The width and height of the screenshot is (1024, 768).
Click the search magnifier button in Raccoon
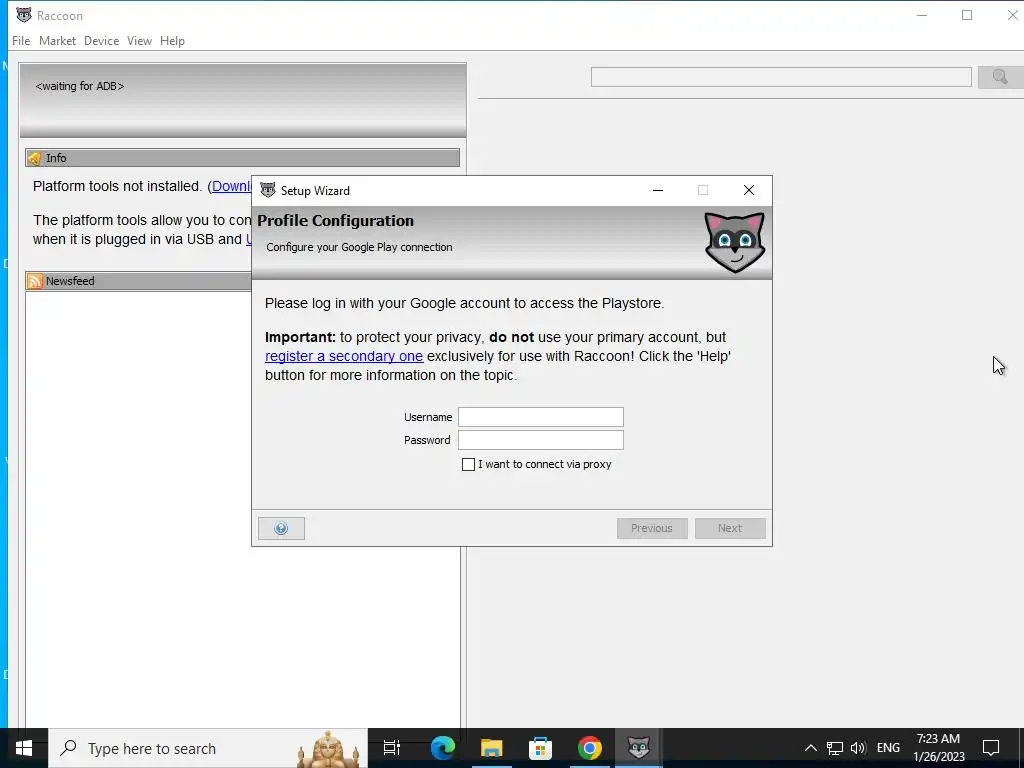1000,77
